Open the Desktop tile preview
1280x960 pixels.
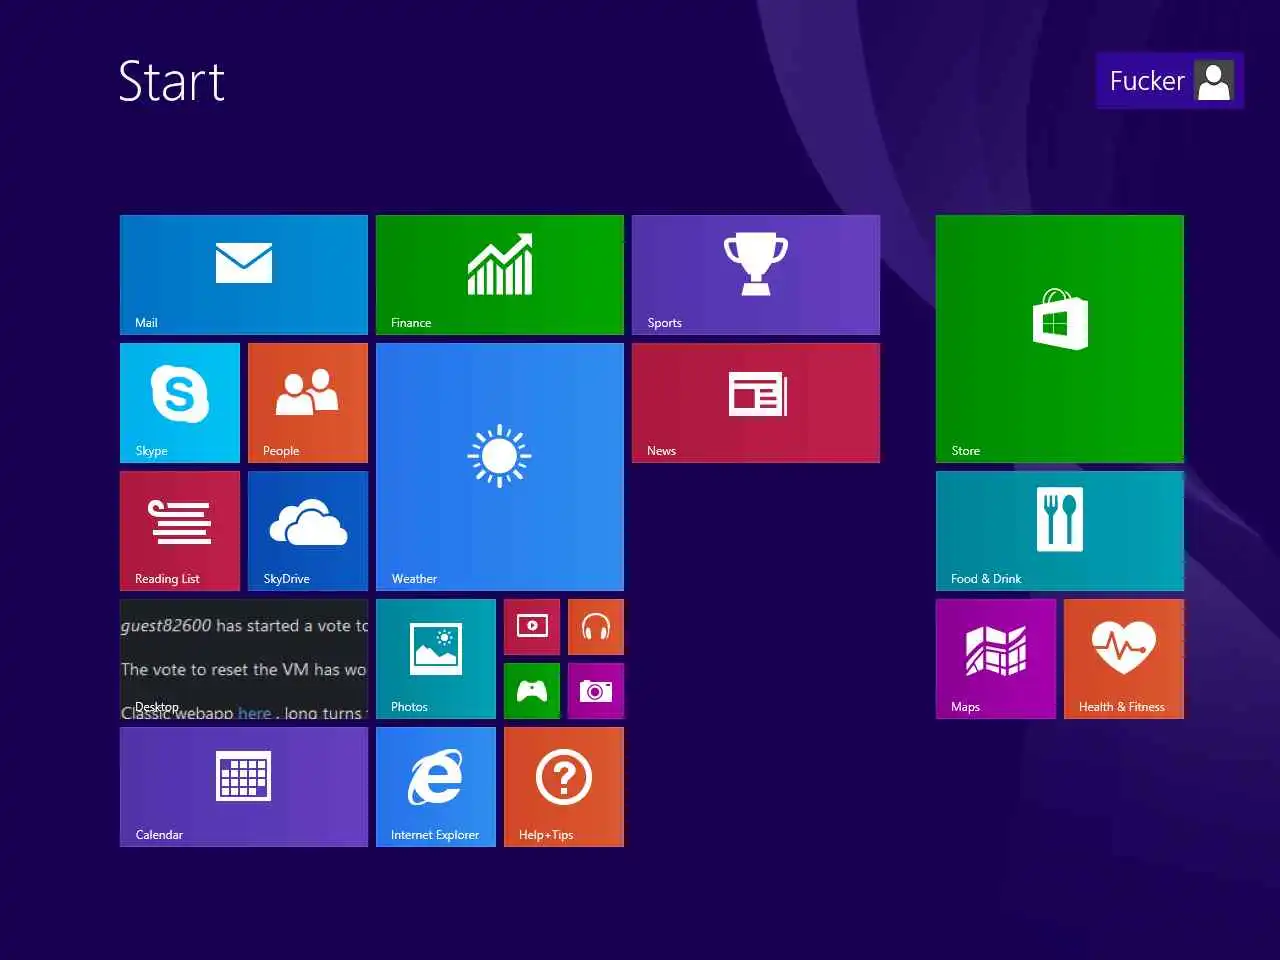(244, 659)
